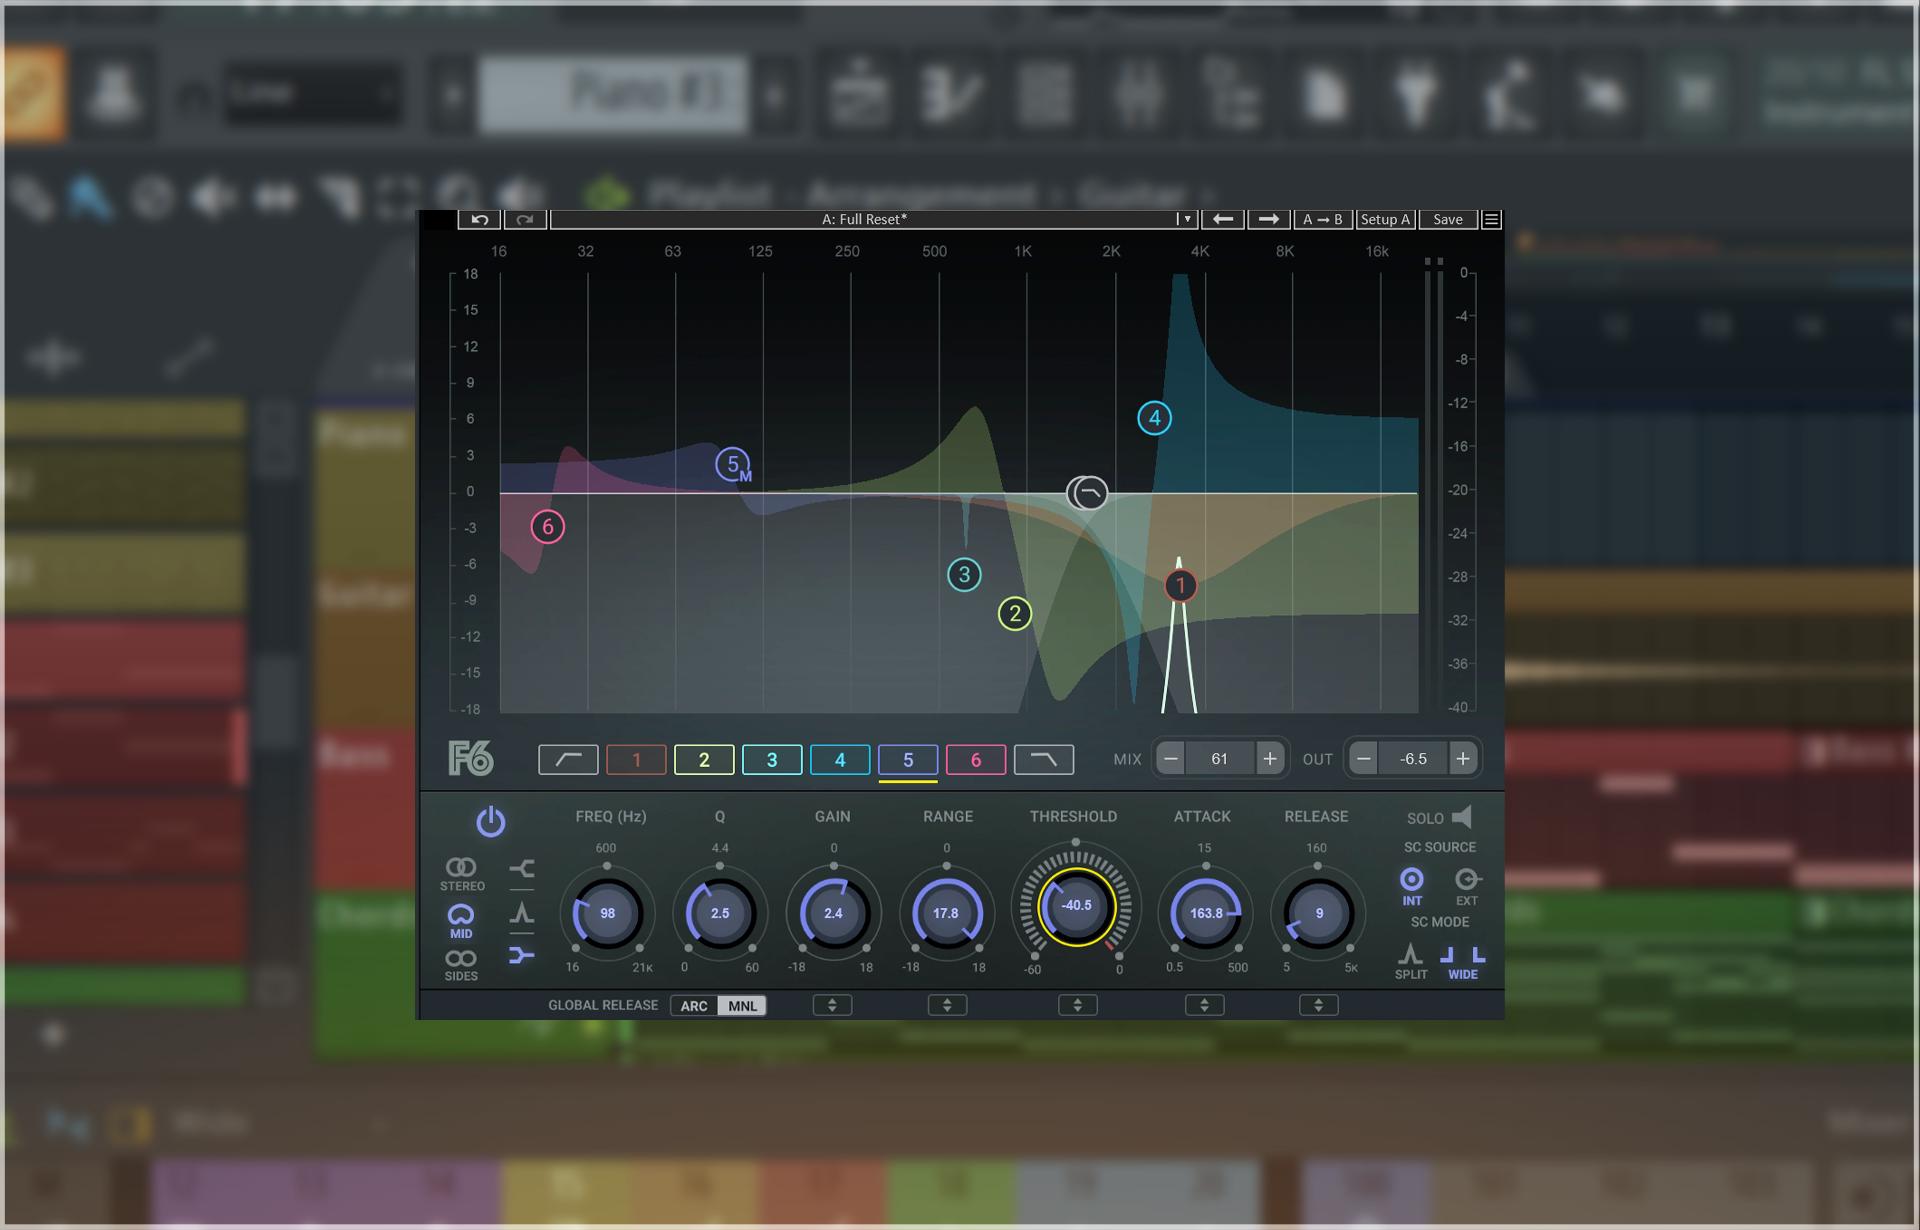This screenshot has width=1920, height=1230.
Task: Select the high-pass filter band tab
Action: click(568, 760)
